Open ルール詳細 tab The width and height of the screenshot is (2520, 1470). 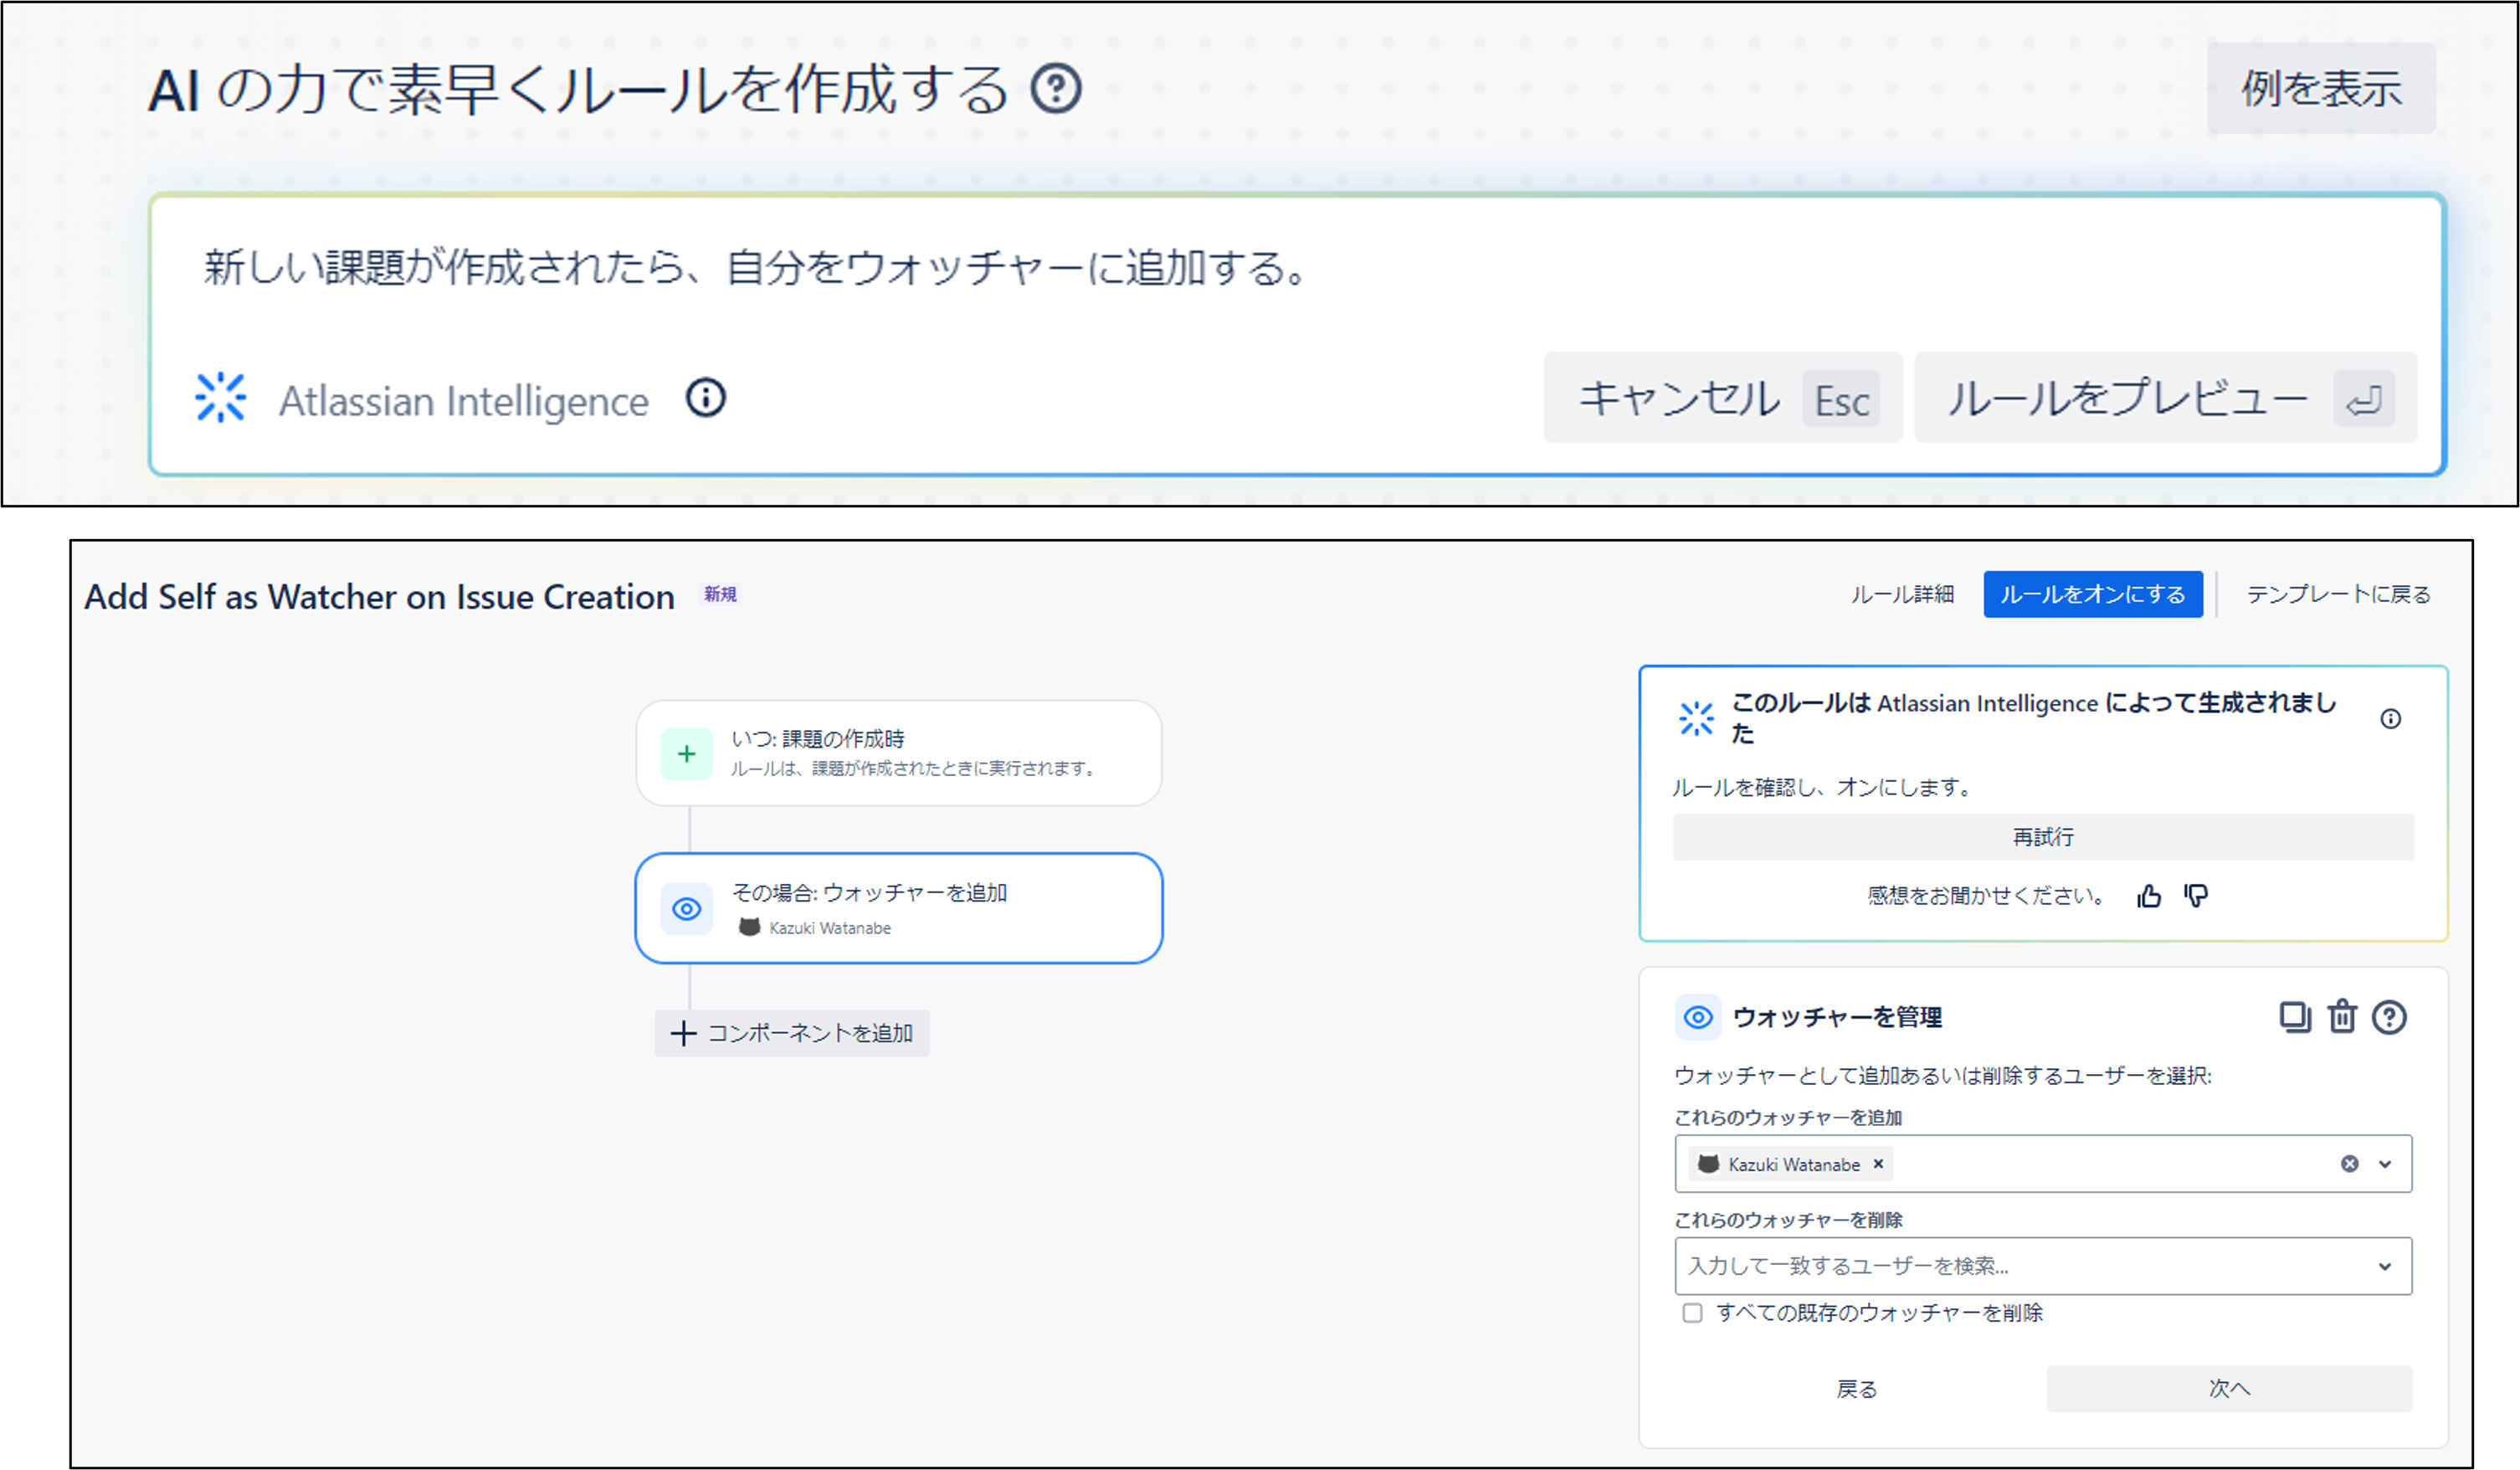1902,595
